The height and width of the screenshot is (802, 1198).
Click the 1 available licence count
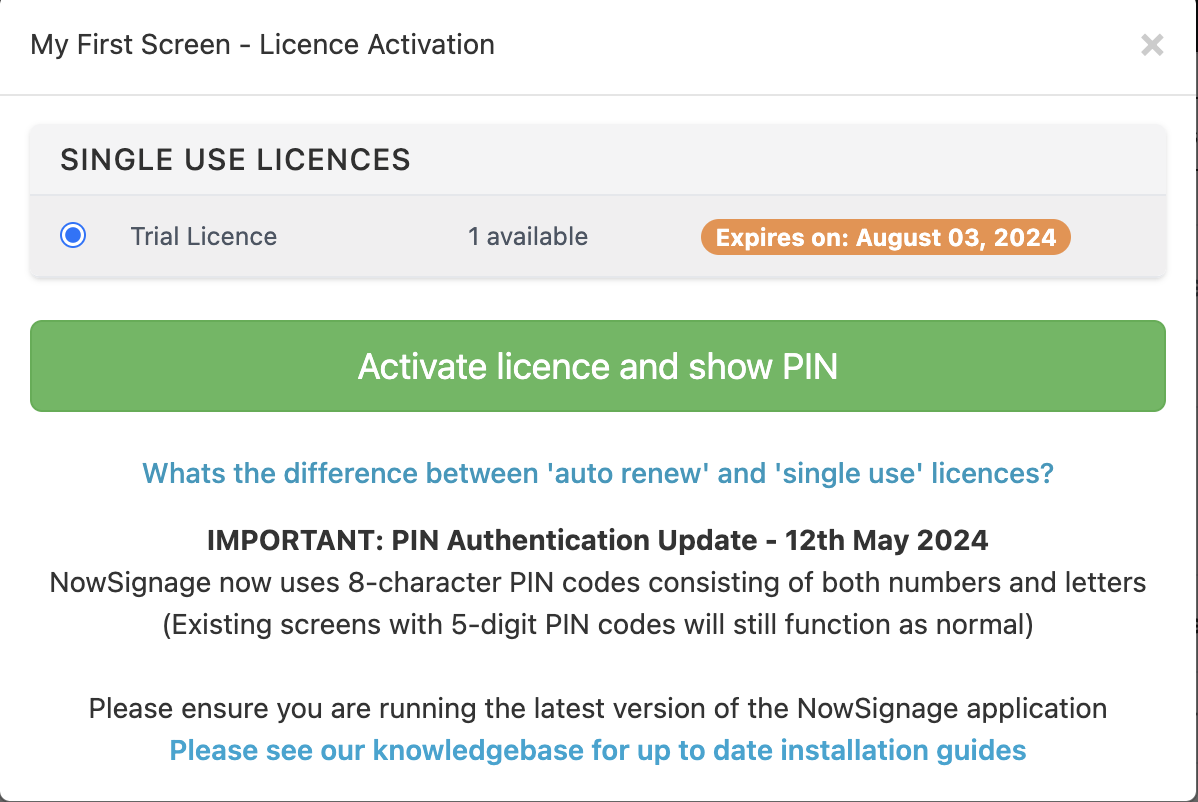[528, 236]
